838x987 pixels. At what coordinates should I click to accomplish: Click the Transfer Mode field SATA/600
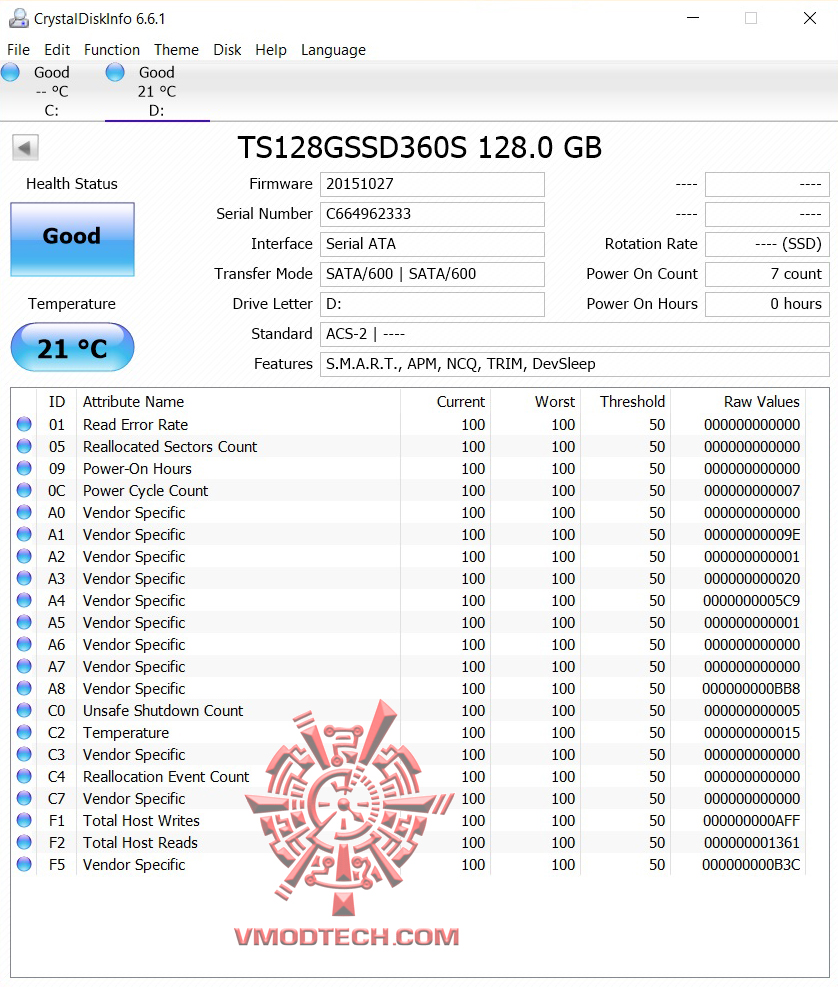click(433, 274)
